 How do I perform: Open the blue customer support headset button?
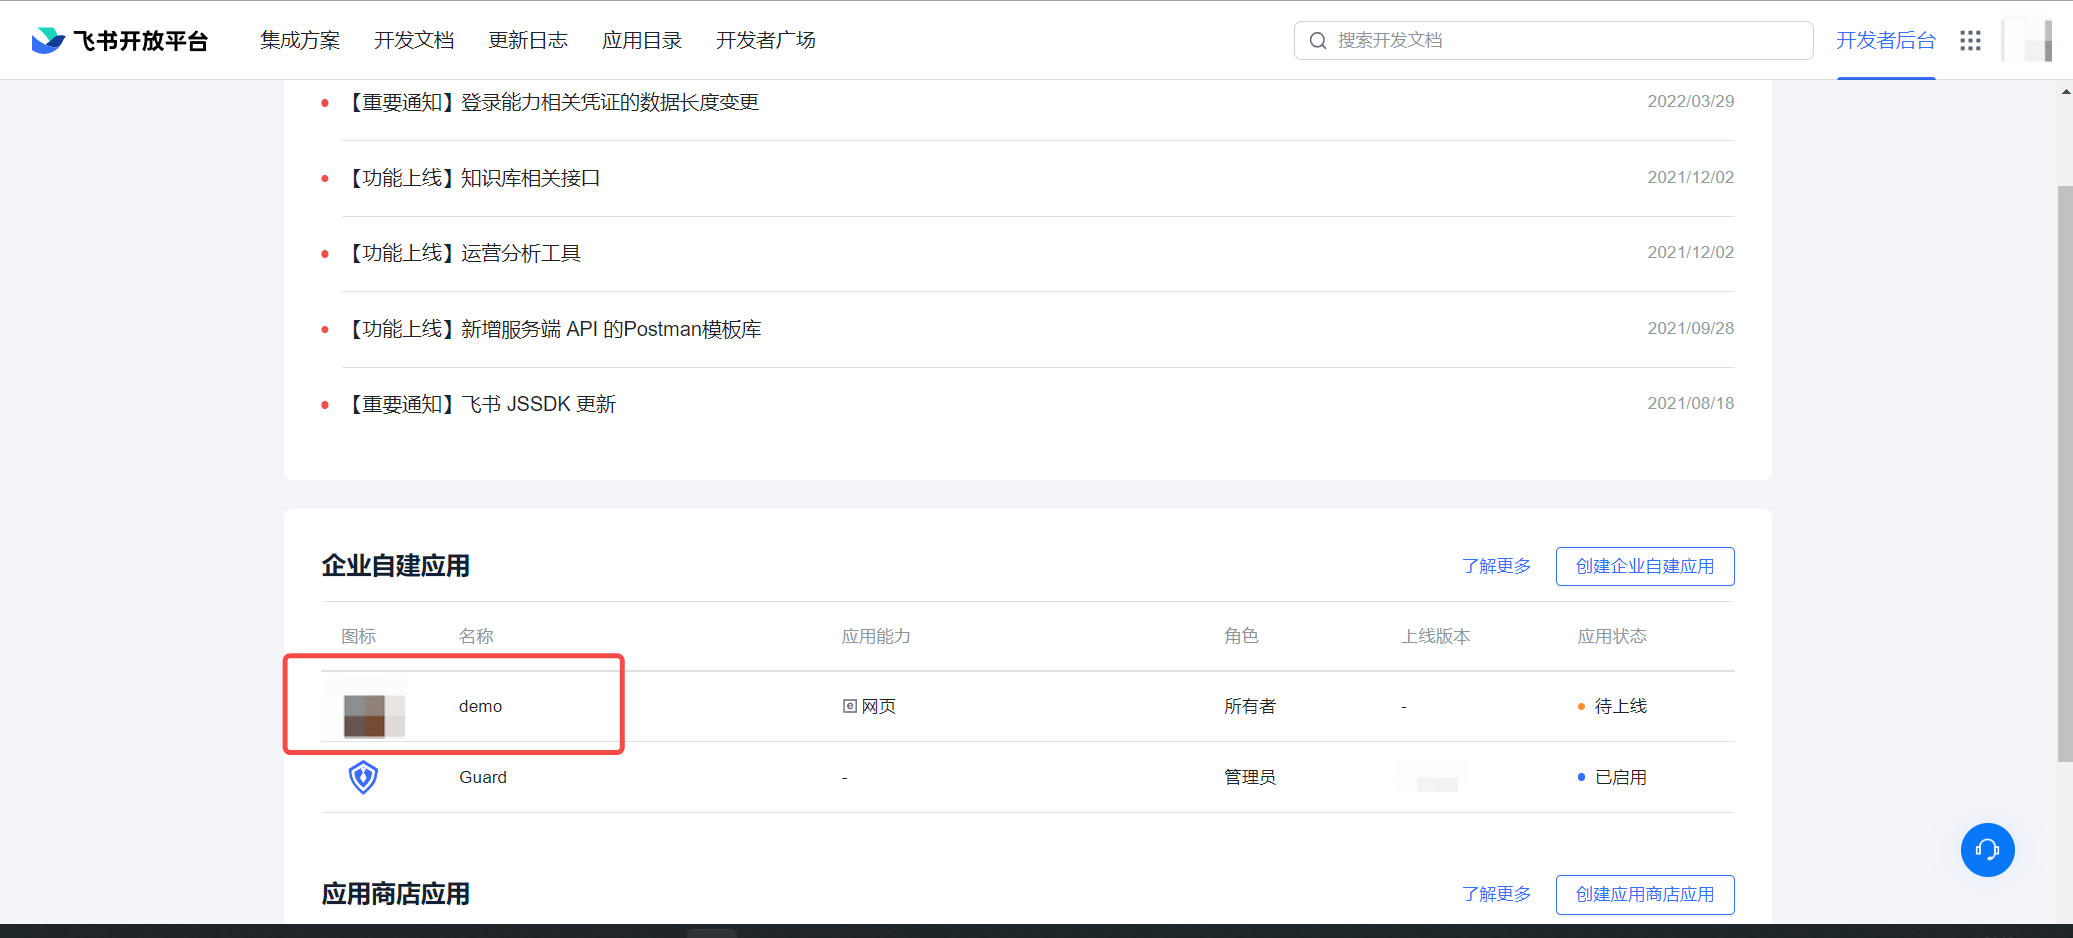tap(1987, 850)
